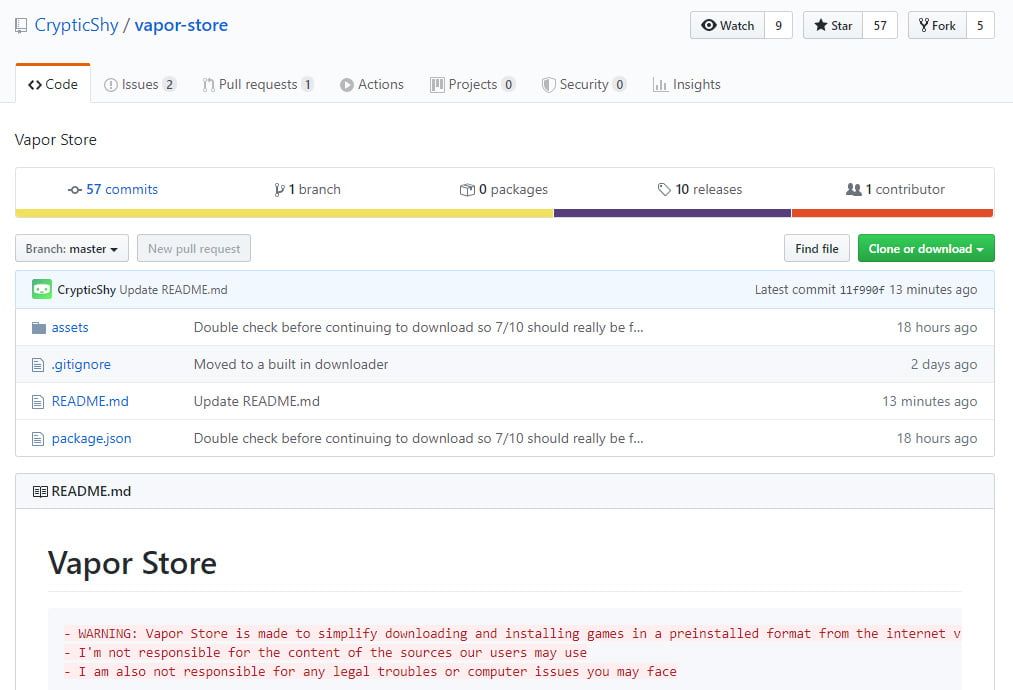Click the .gitignore file icon
The width and height of the screenshot is (1013, 690).
tap(38, 365)
